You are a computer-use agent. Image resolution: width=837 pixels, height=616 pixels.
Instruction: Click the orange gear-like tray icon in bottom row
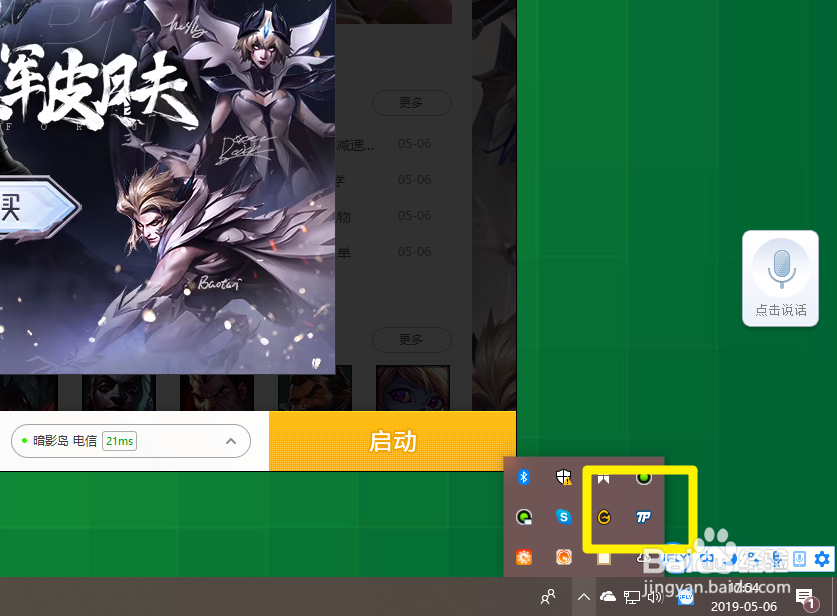[524, 557]
